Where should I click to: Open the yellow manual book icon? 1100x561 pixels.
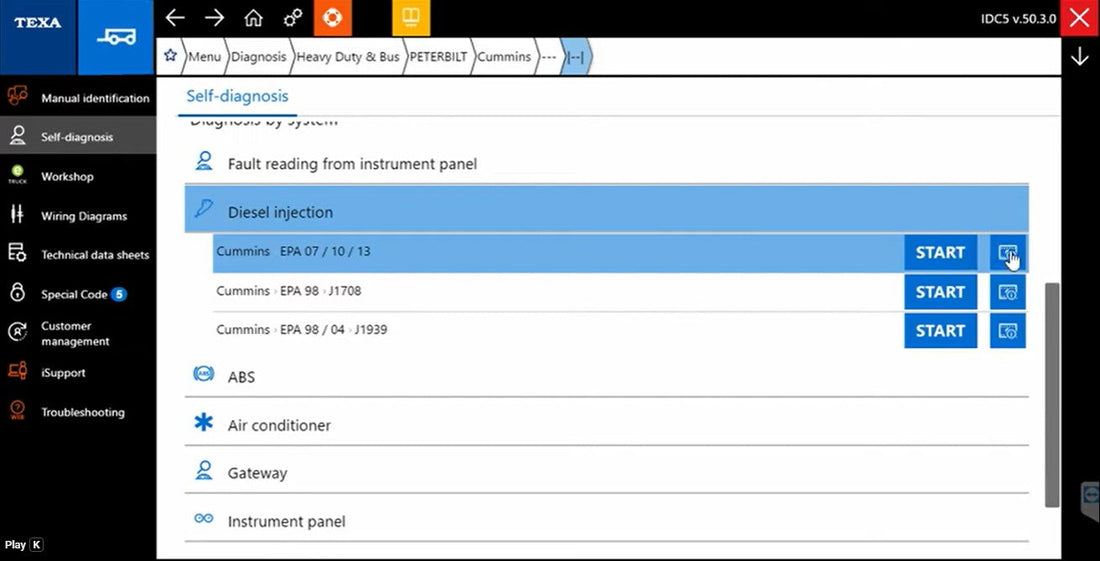[x=410, y=18]
